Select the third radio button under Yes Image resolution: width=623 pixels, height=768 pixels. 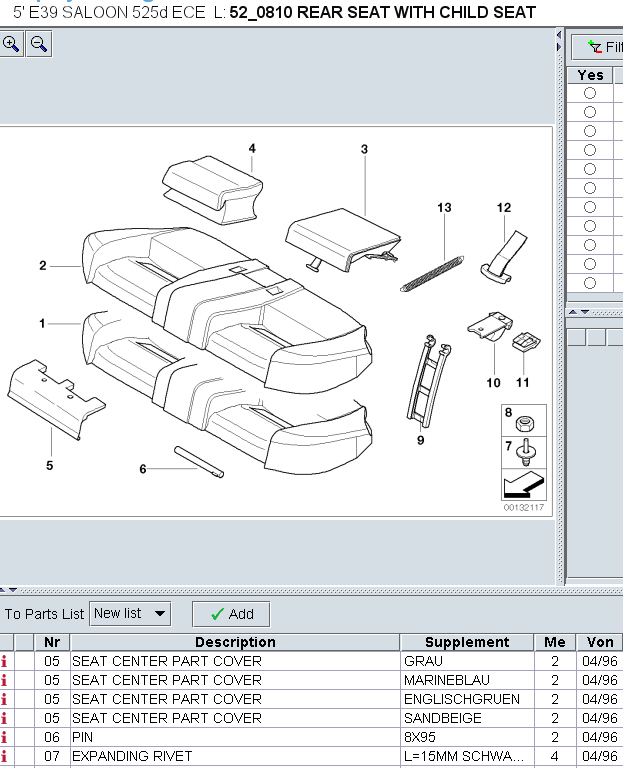(x=590, y=131)
